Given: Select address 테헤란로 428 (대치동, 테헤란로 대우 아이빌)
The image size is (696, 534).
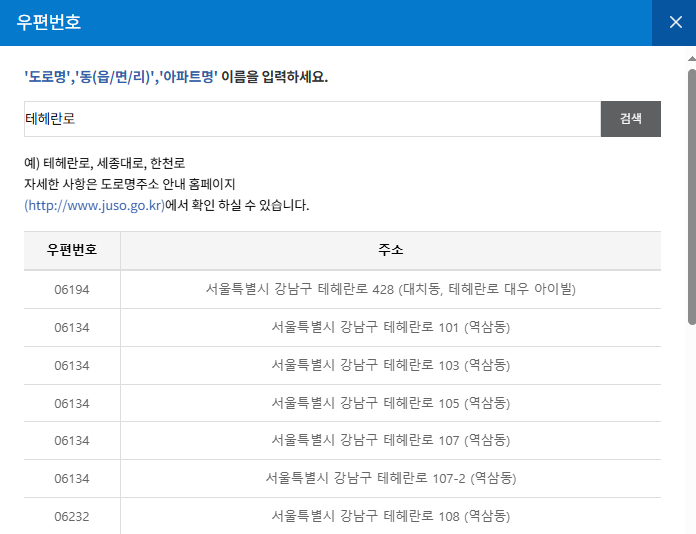Looking at the screenshot, I should point(391,289).
